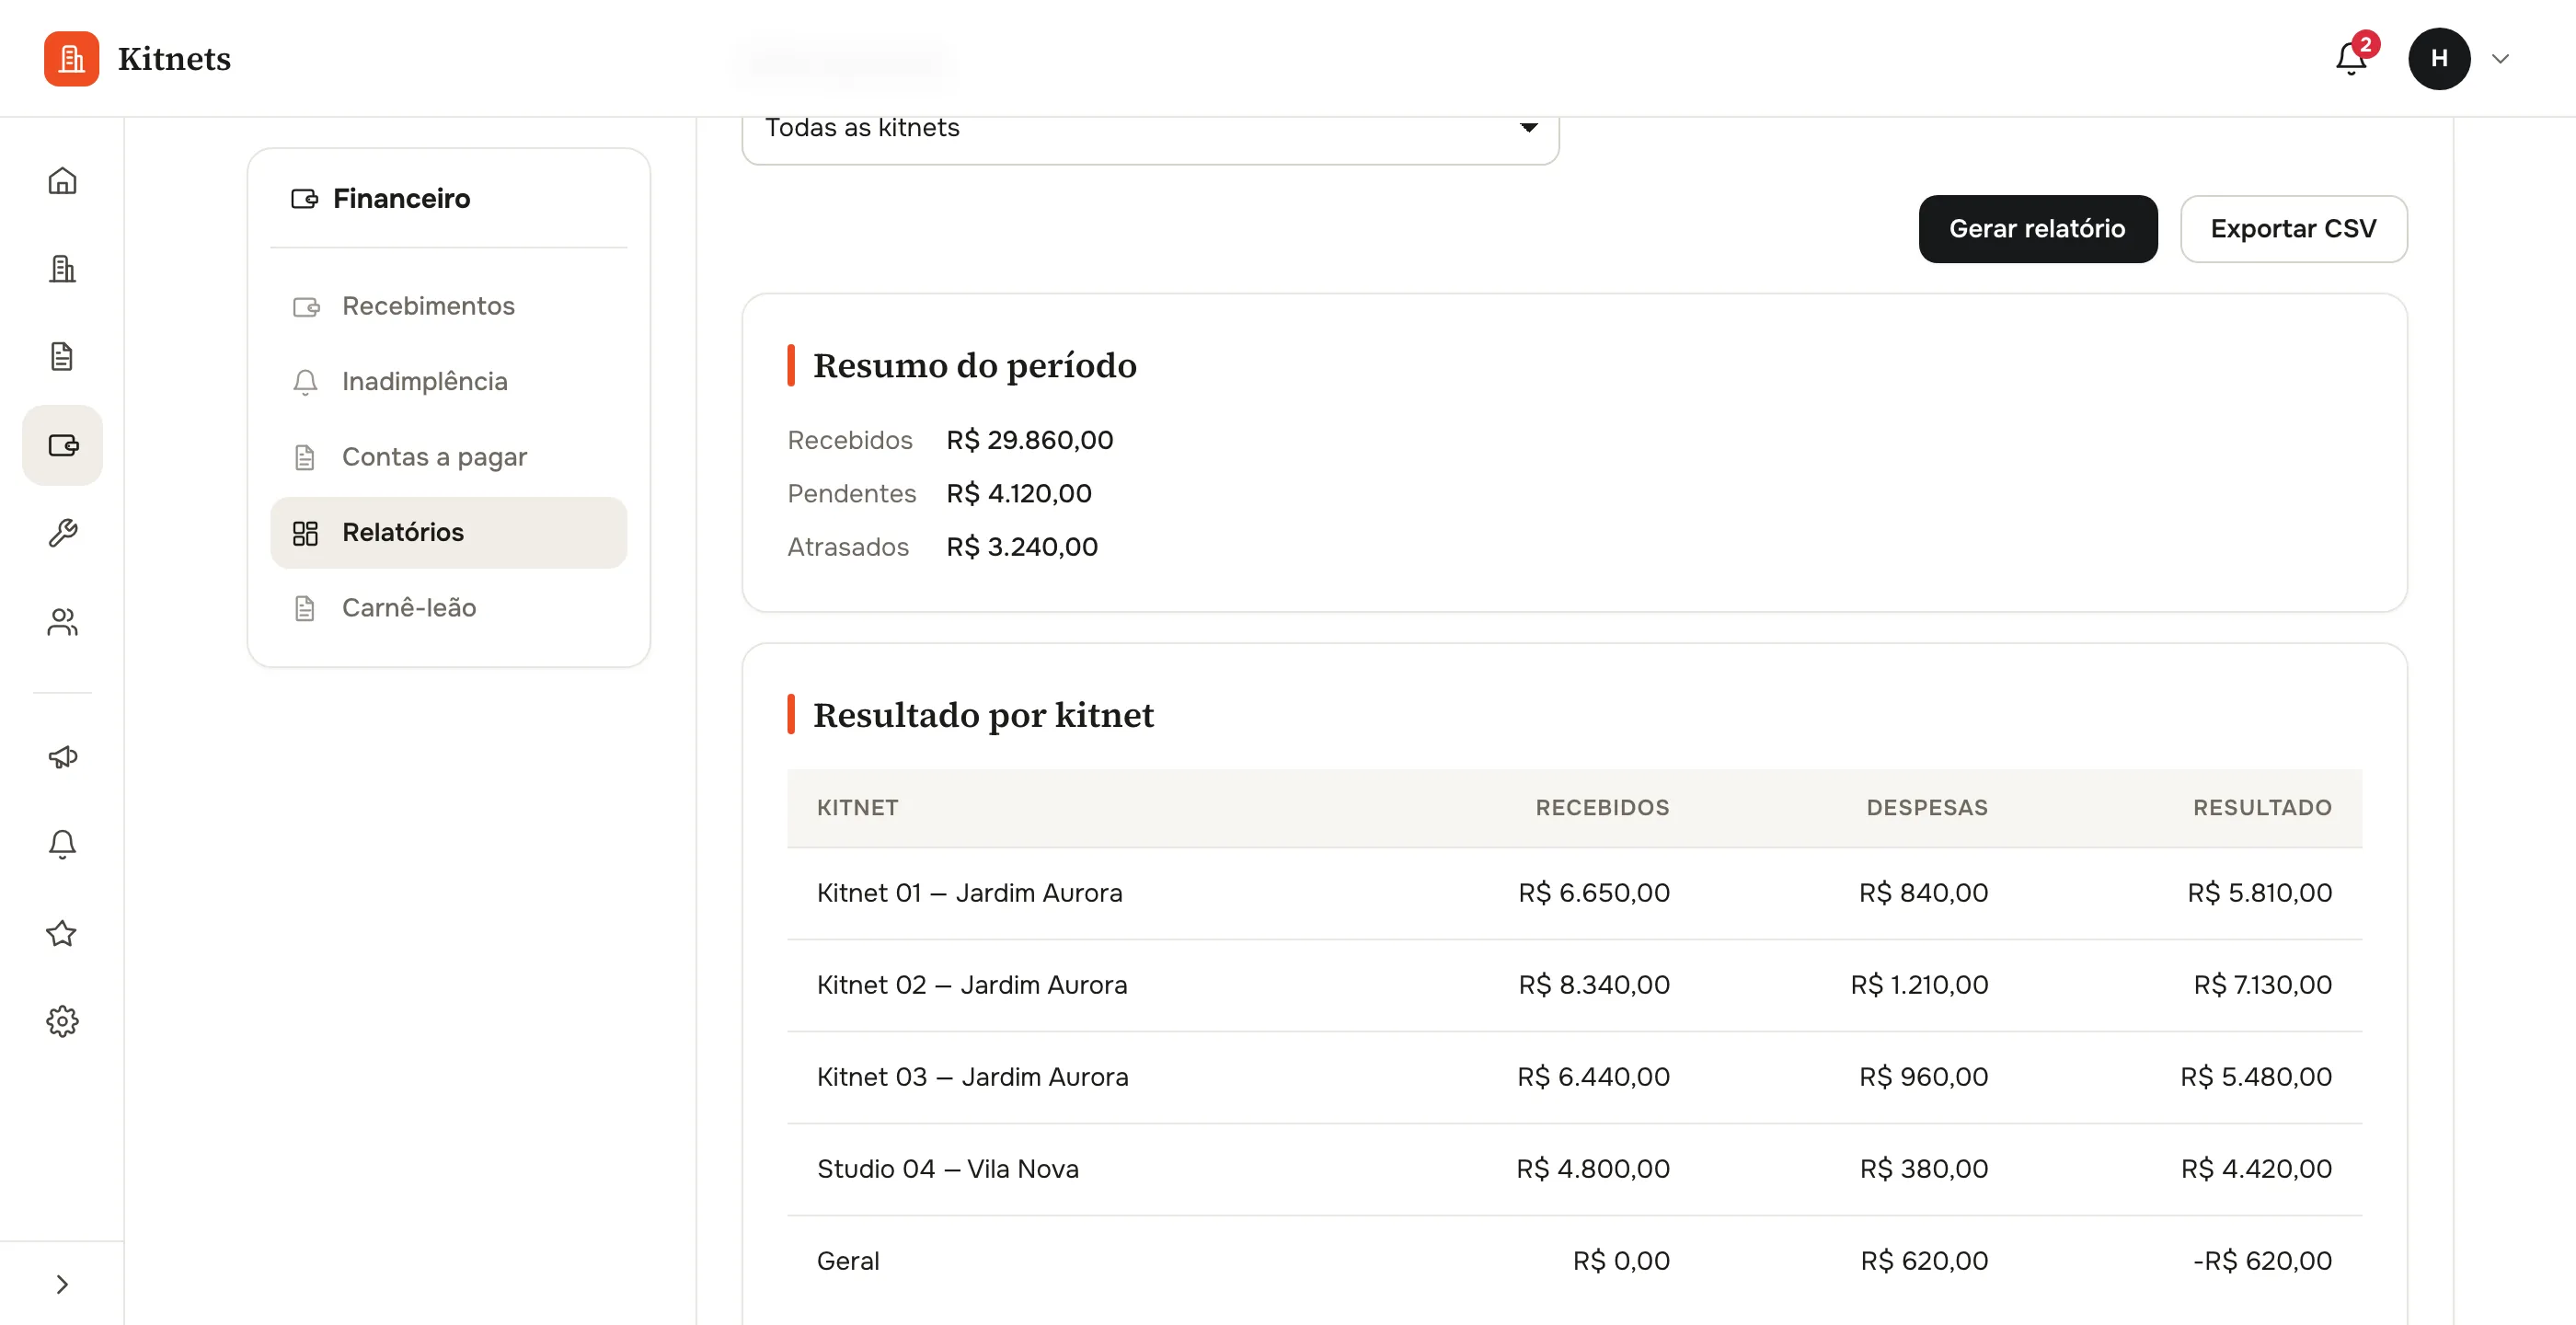Open Recebimentos menu item
The width and height of the screenshot is (2576, 1325).
[x=448, y=306]
